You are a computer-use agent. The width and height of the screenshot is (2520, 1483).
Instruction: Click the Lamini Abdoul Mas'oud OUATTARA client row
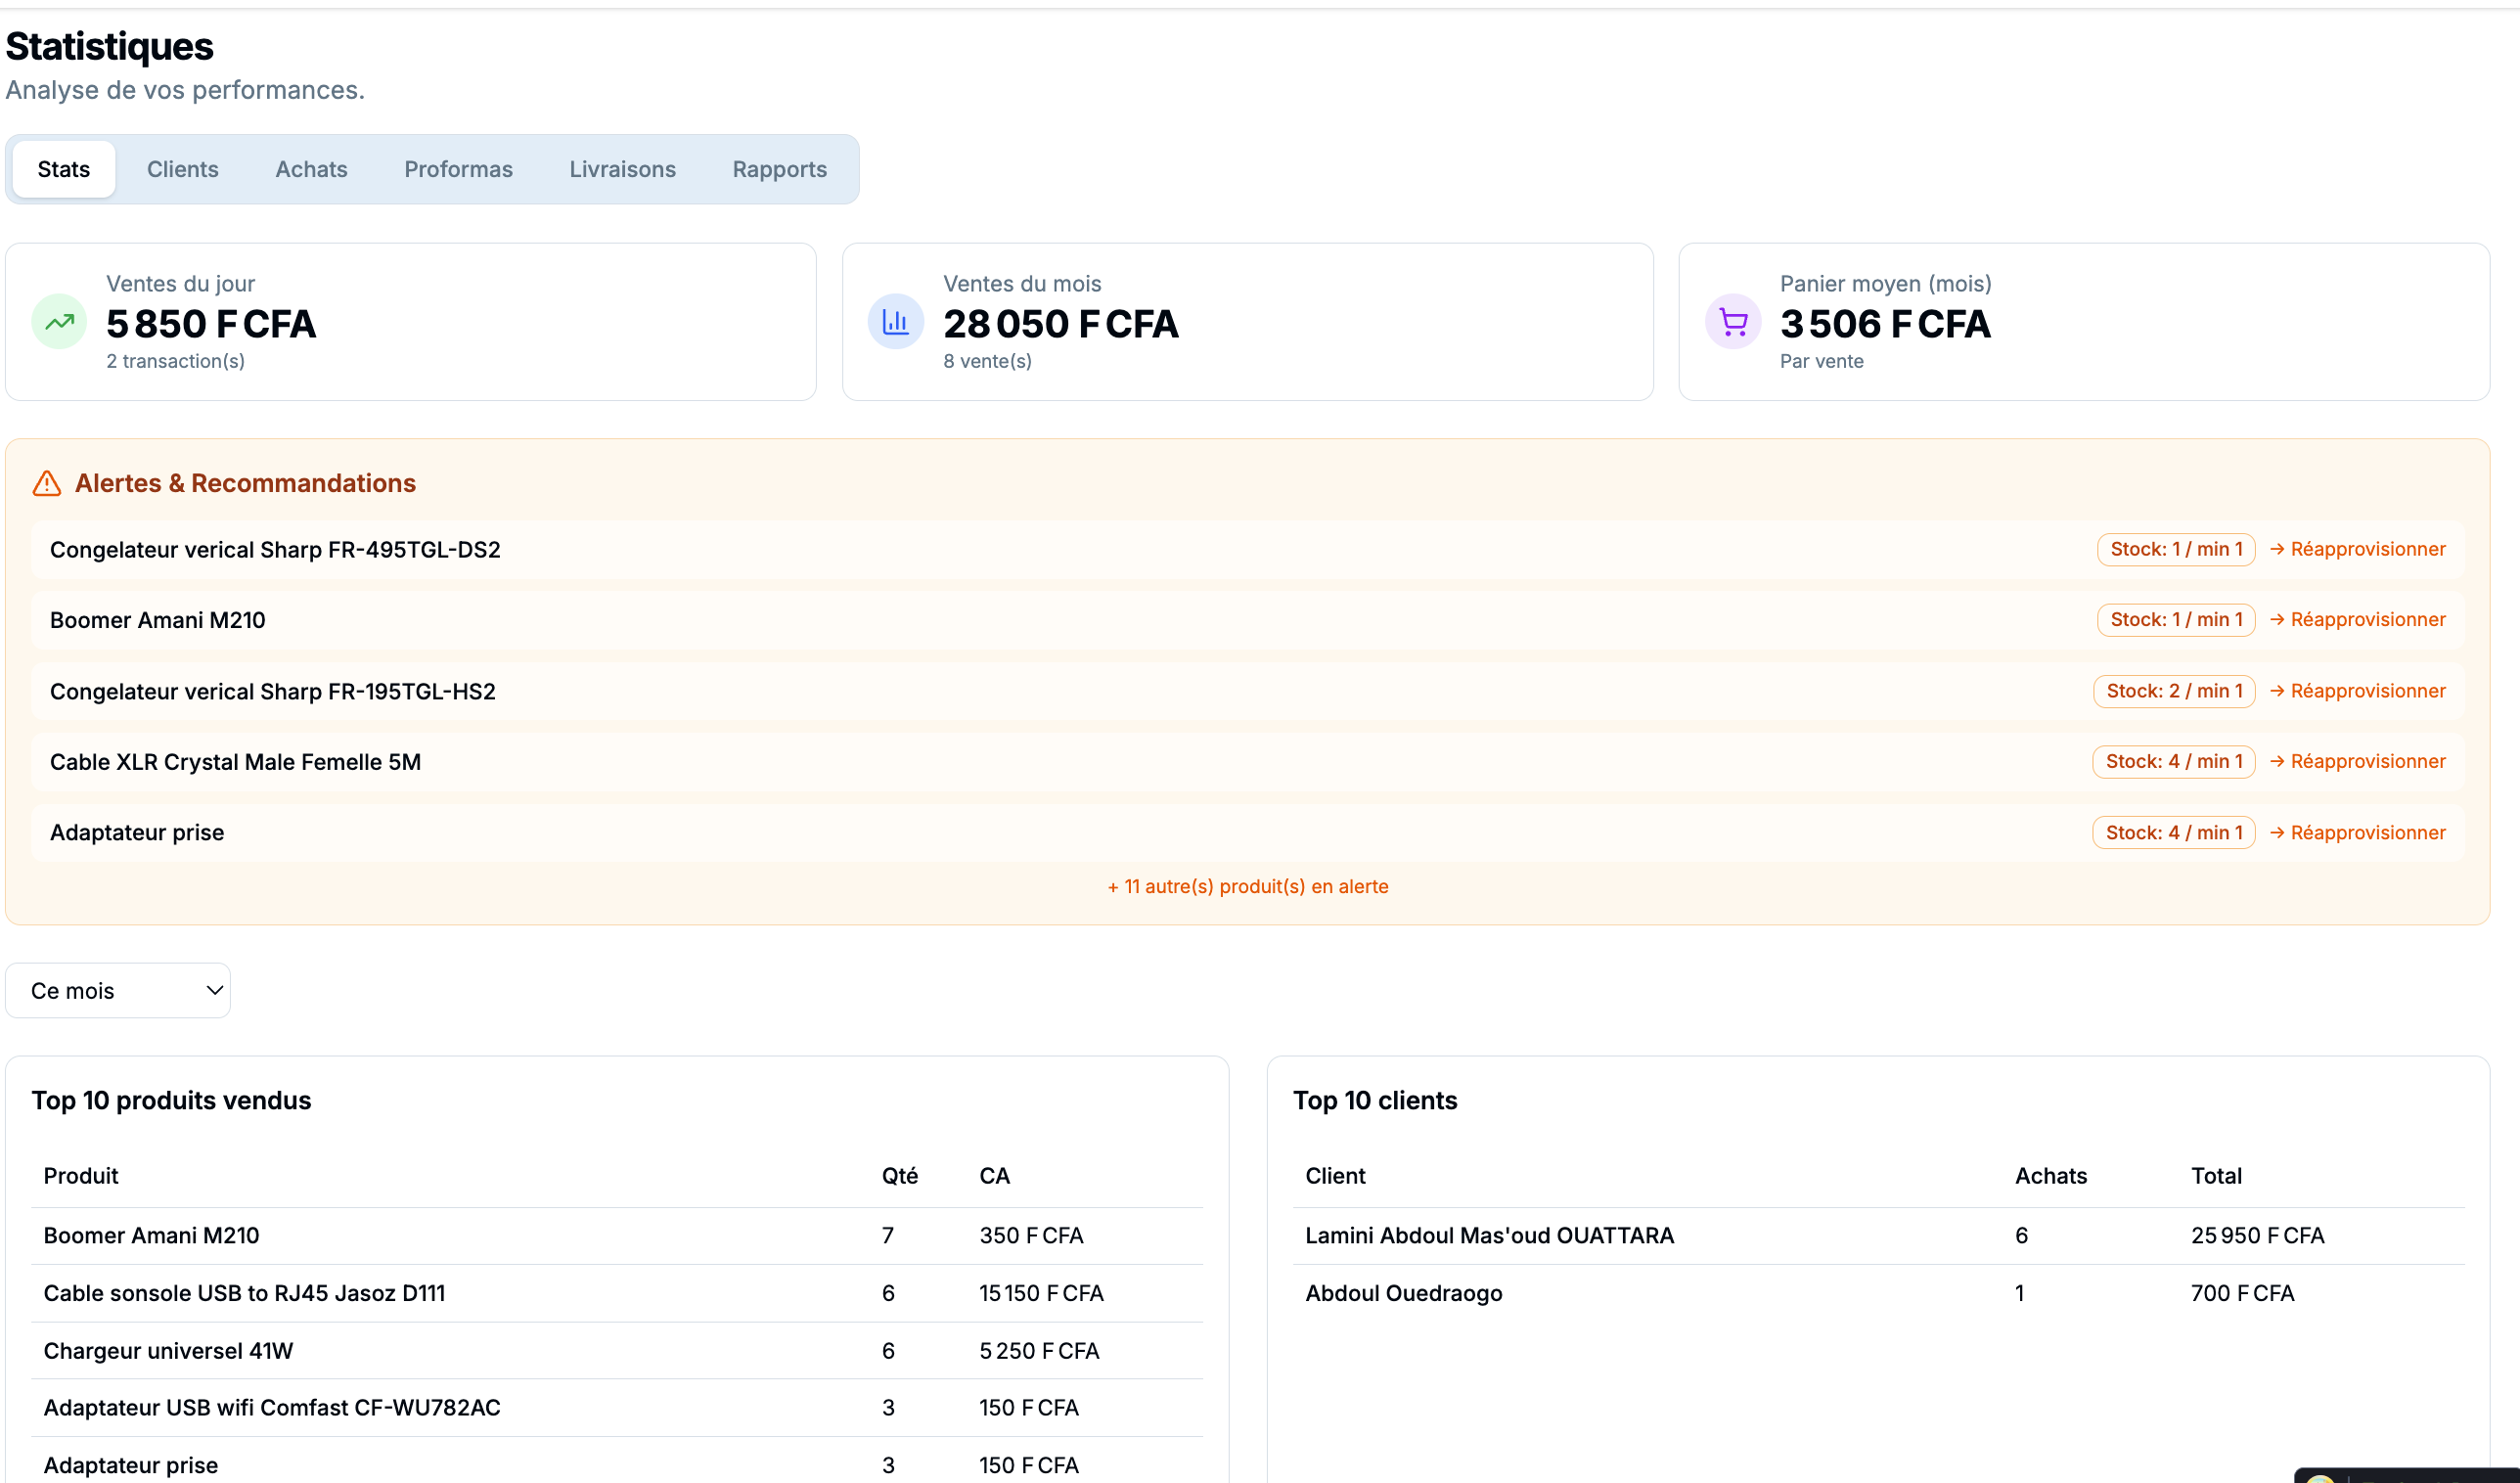1489,1236
